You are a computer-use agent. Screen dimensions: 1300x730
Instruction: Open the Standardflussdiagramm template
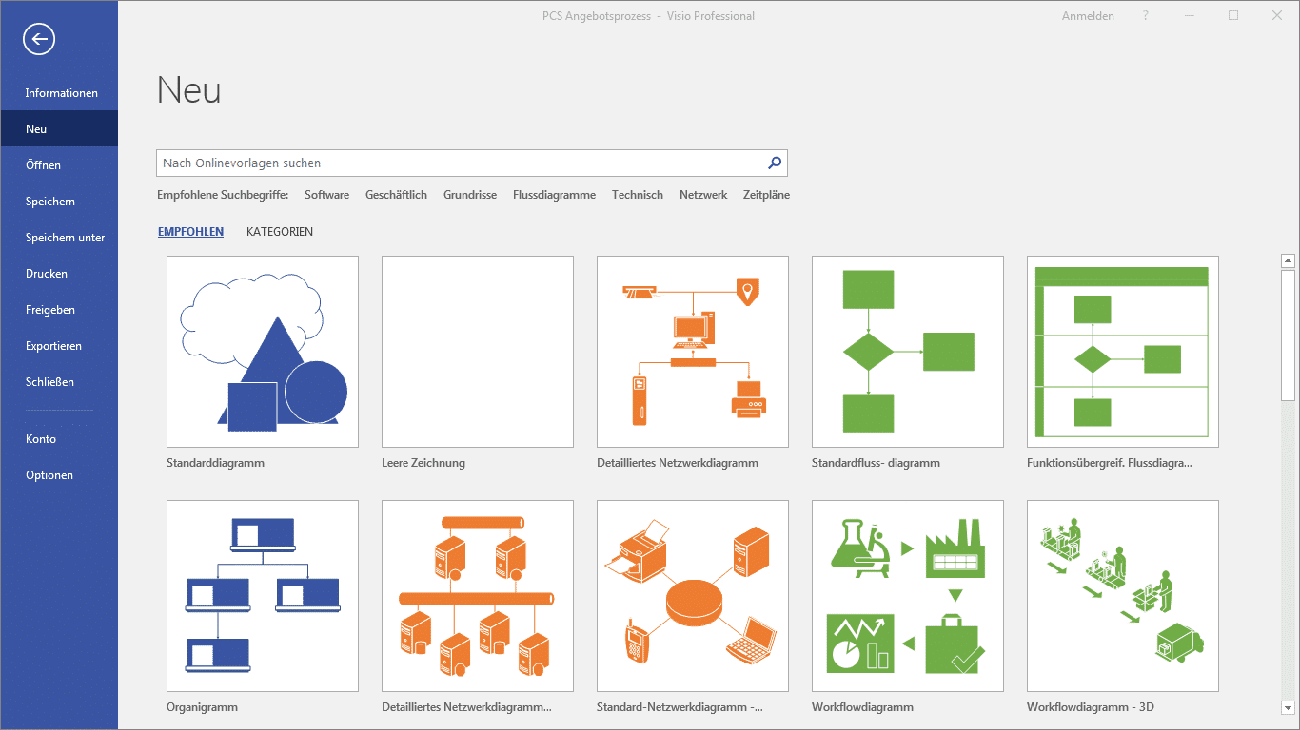point(907,351)
